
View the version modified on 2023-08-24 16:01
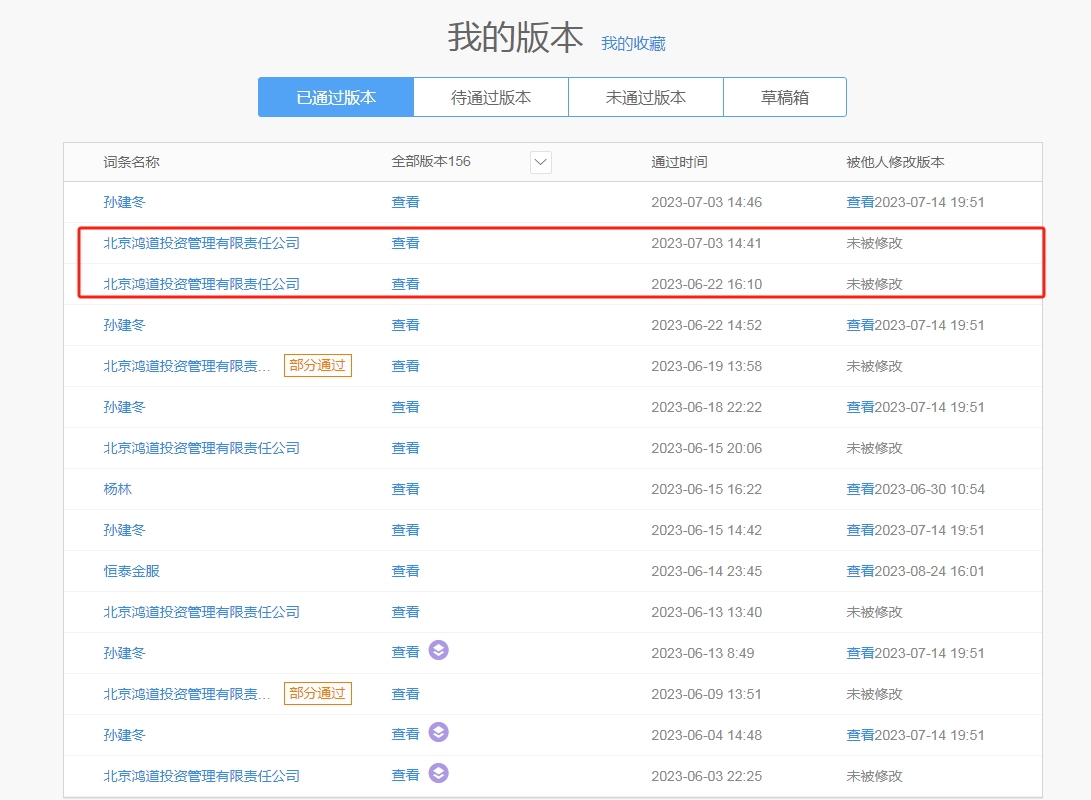[860, 571]
